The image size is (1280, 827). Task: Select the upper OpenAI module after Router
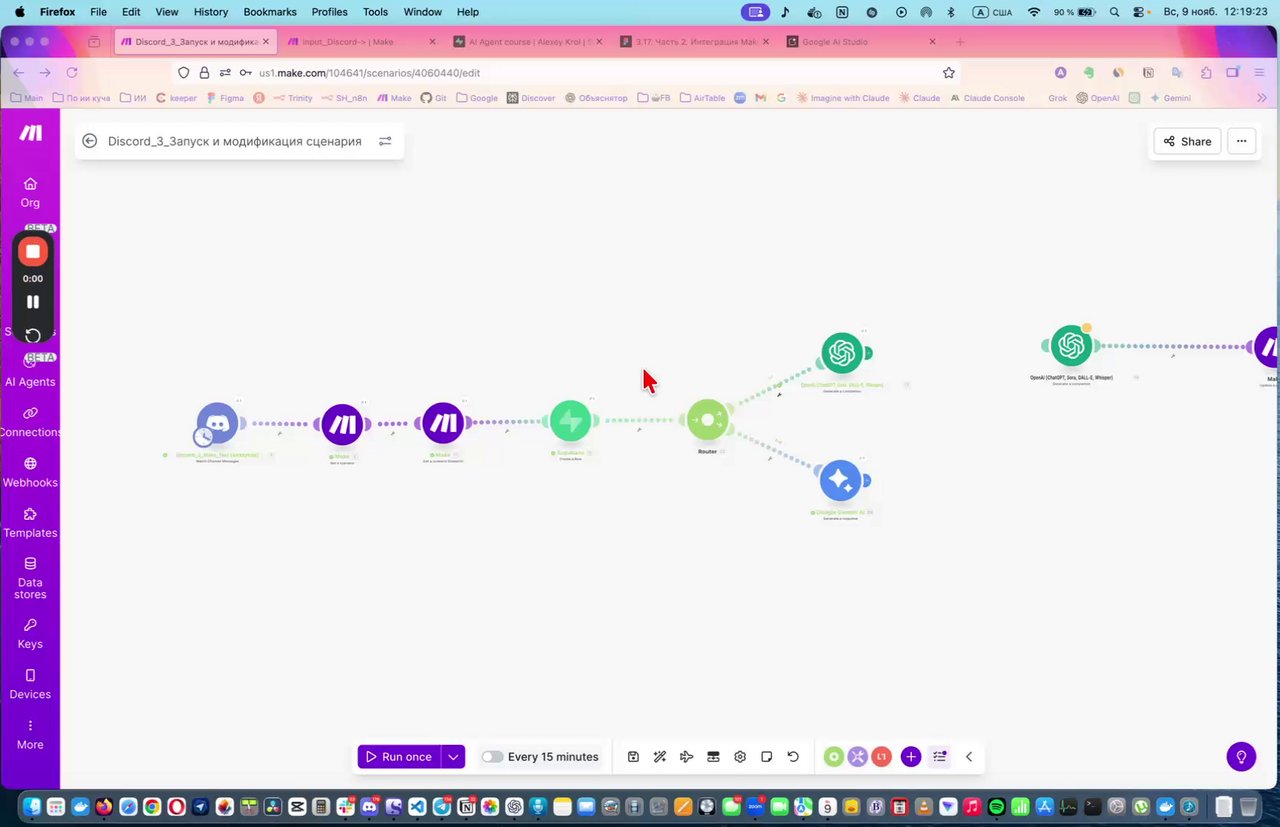click(842, 353)
